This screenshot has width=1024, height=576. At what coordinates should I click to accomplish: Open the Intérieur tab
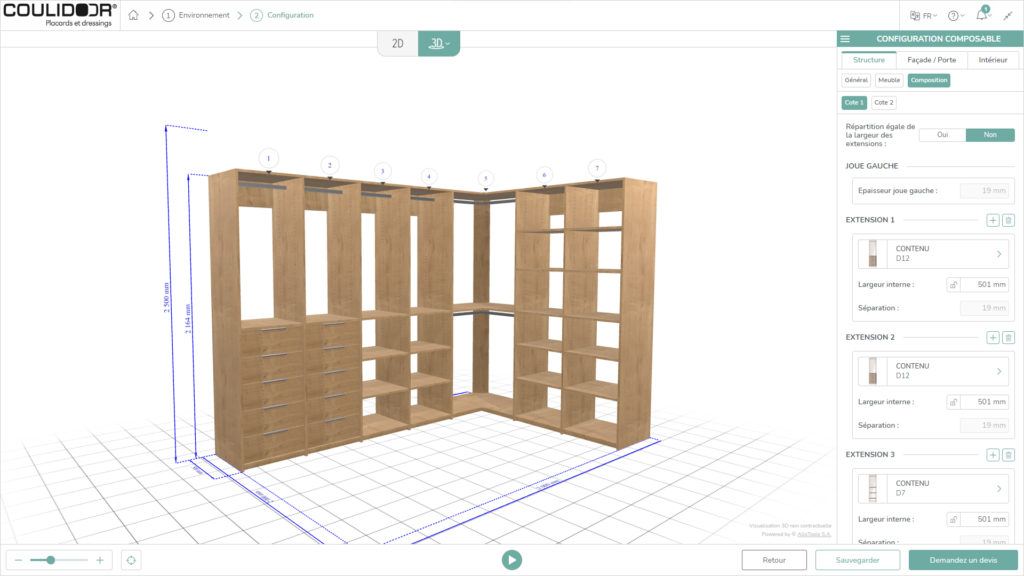pos(993,59)
